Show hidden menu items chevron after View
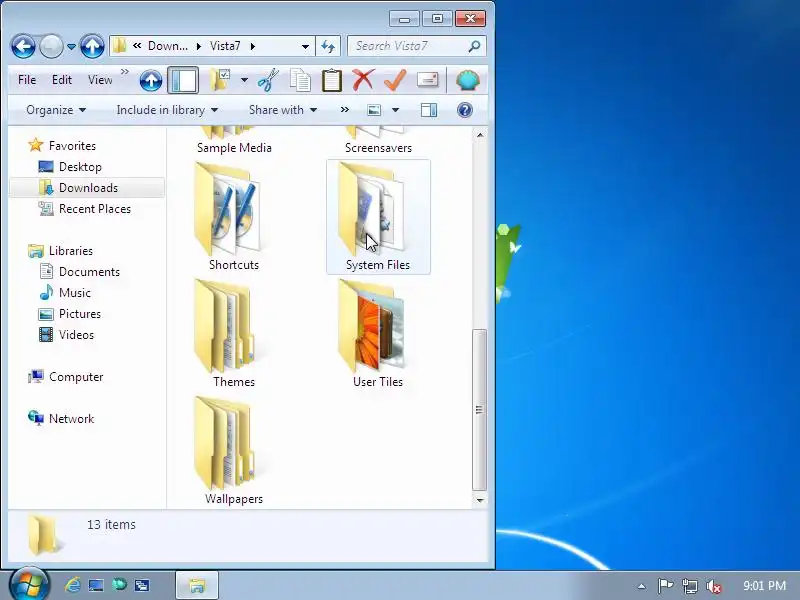Screen dimensions: 800x600 click(x=124, y=72)
